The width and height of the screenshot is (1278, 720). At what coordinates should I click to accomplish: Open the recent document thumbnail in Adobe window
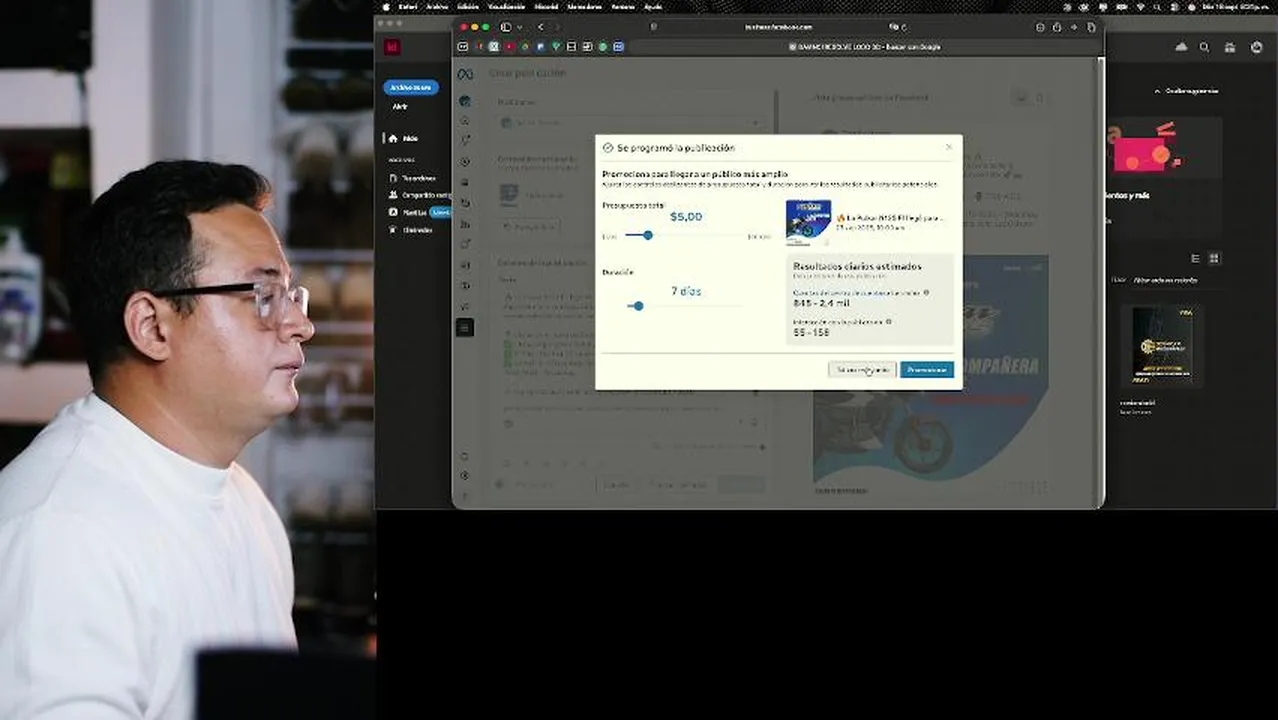point(1161,347)
